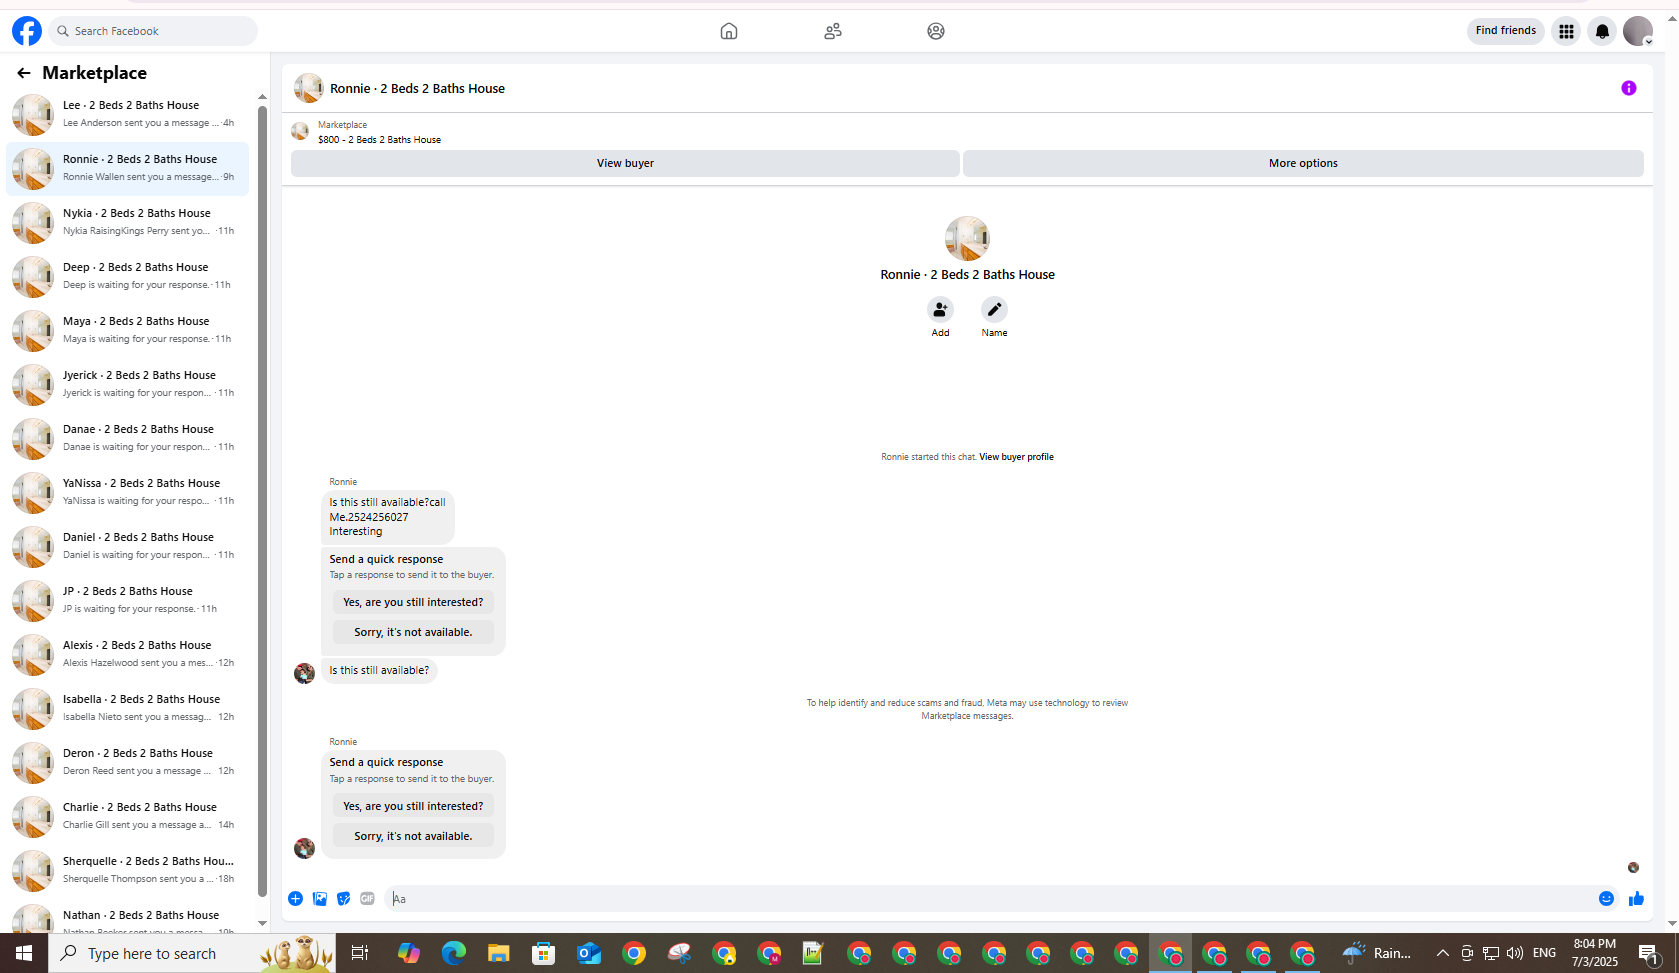Attach a photo with image icon
1679x973 pixels.
point(320,899)
